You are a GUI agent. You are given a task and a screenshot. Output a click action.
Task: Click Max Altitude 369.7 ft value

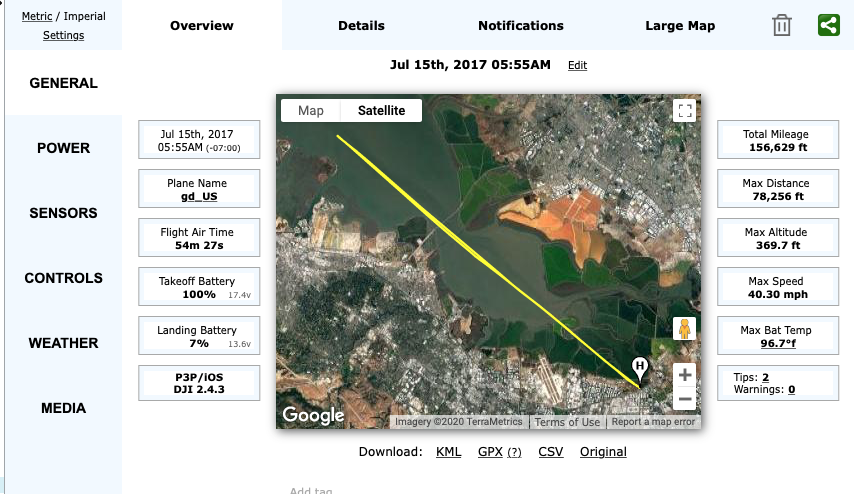pyautogui.click(x=778, y=246)
